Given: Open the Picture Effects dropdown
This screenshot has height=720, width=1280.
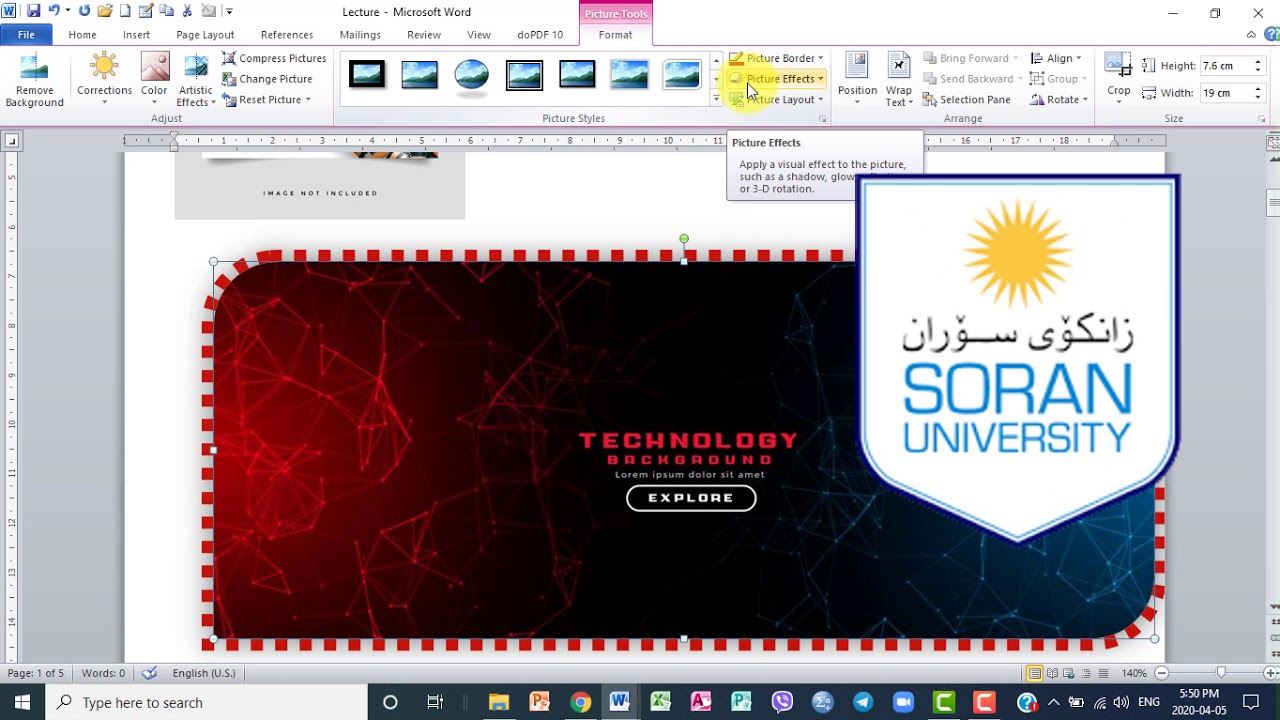Looking at the screenshot, I should click(x=776, y=79).
